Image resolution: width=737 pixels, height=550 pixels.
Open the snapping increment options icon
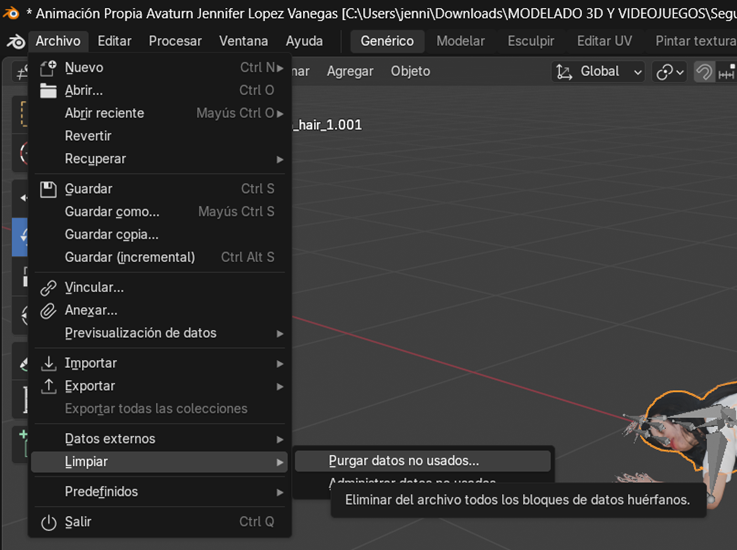click(x=726, y=72)
